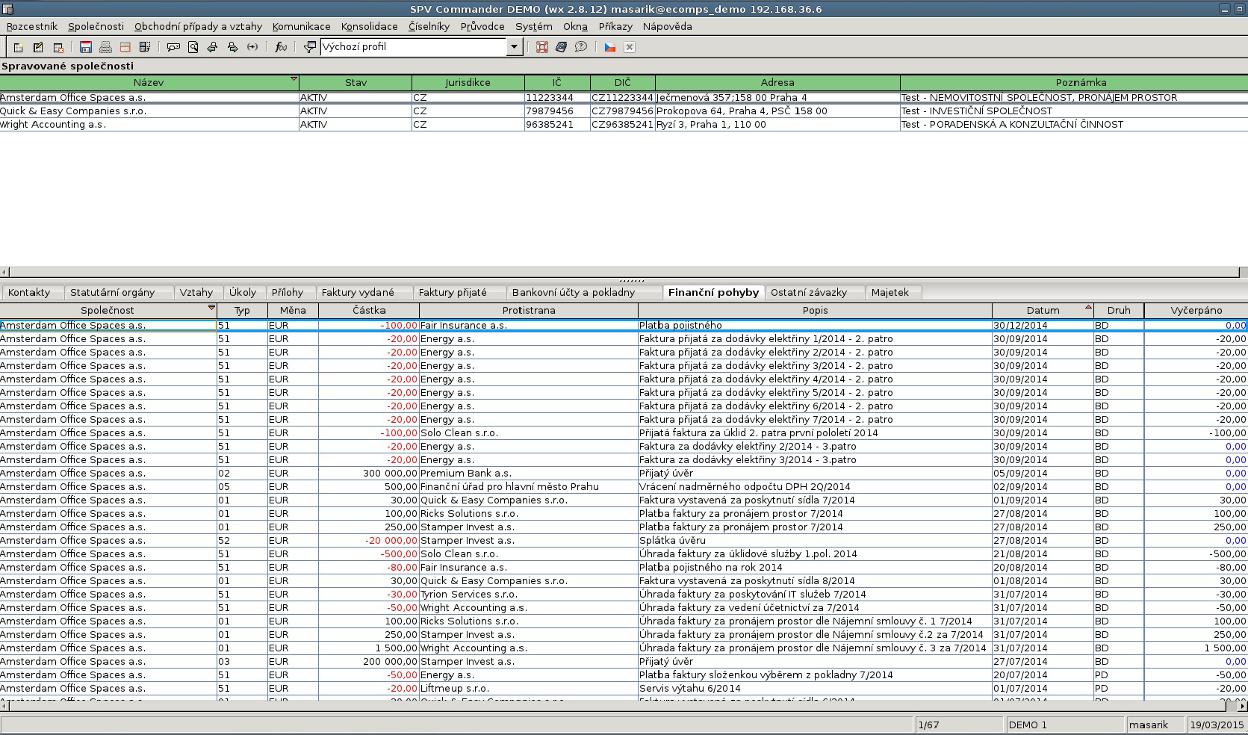
Task: Open the Společnosti menu
Action: point(96,26)
